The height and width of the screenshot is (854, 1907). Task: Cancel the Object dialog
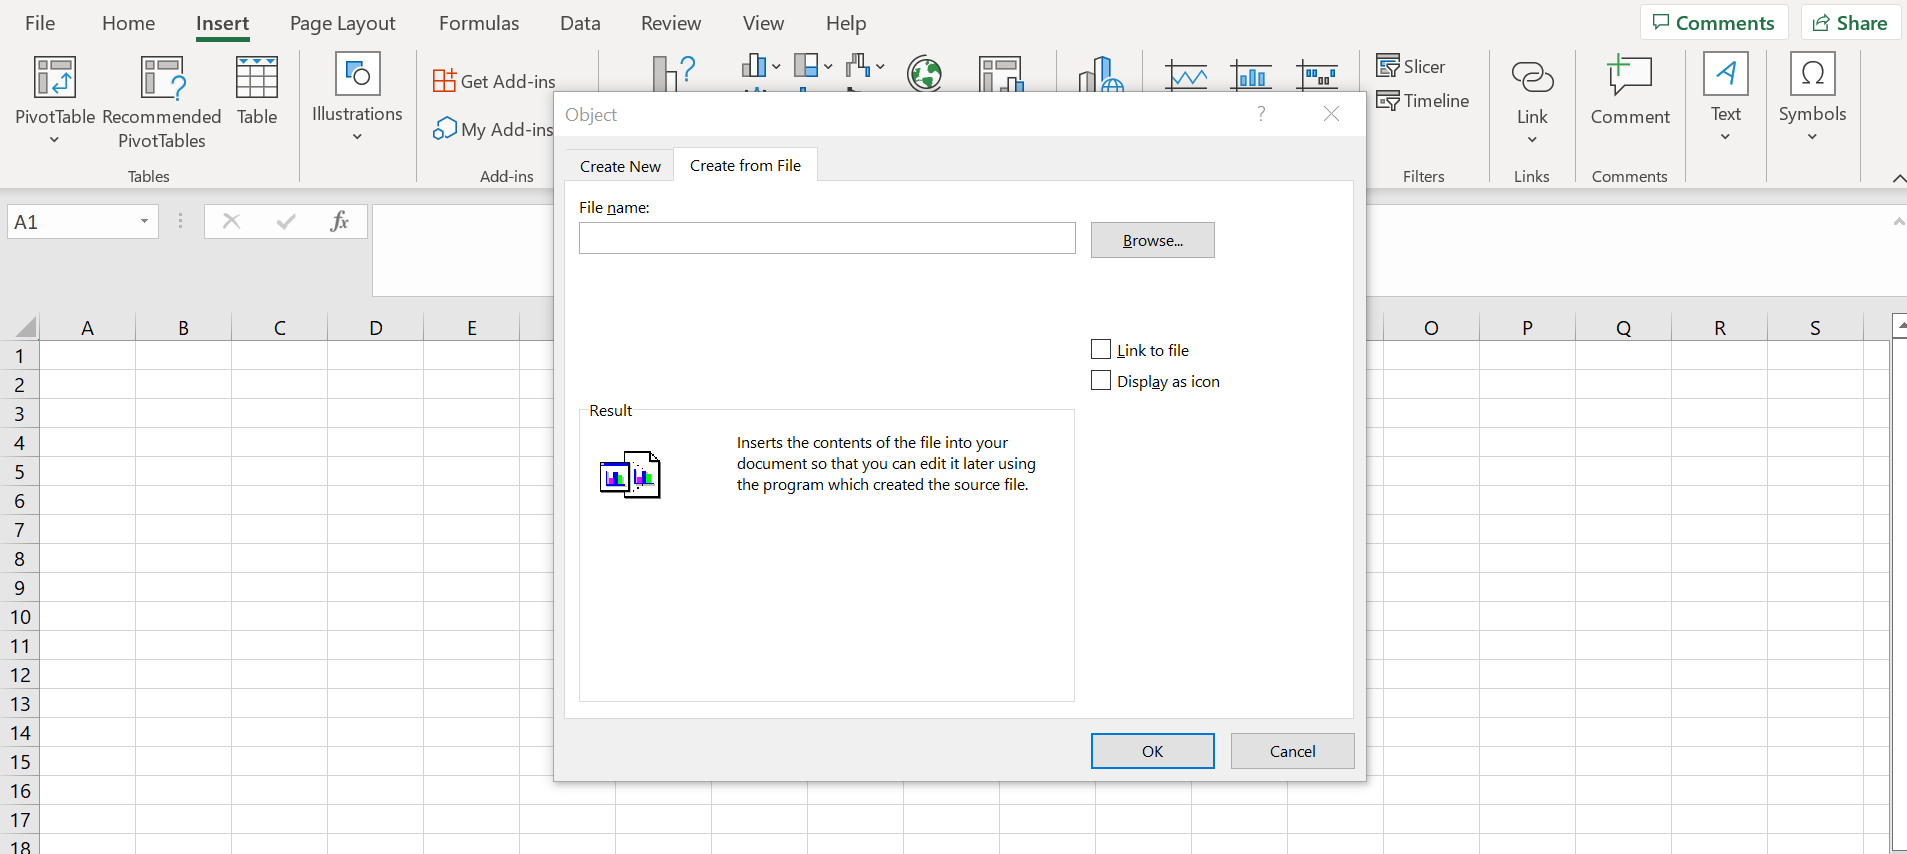tap(1293, 751)
